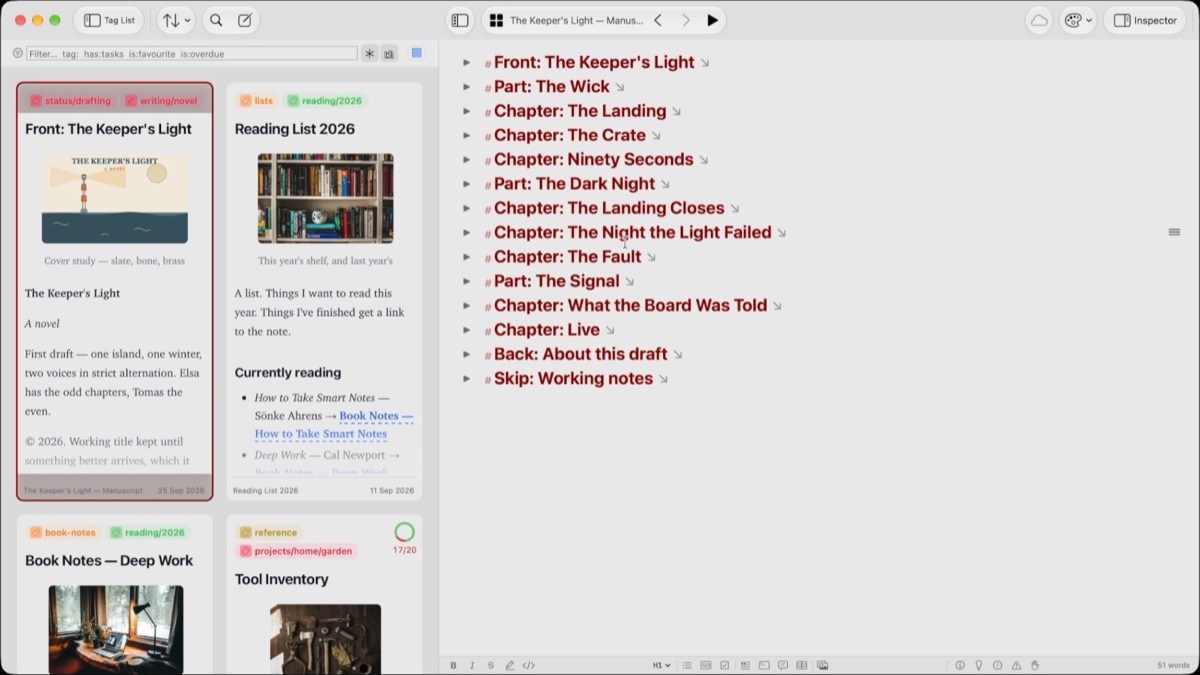Viewport: 1200px width, 675px height.
Task: Show the Tag List
Action: [x=109, y=20]
